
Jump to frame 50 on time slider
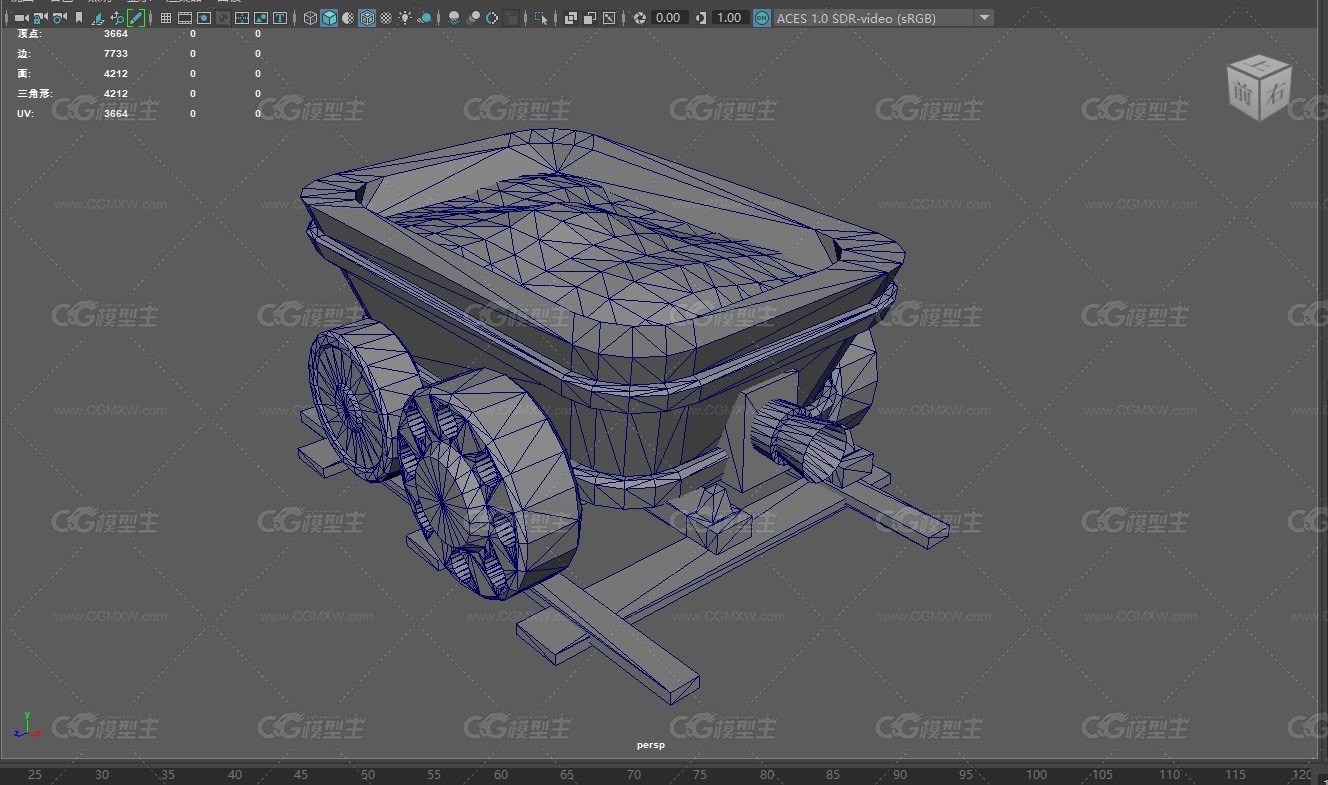pos(368,775)
